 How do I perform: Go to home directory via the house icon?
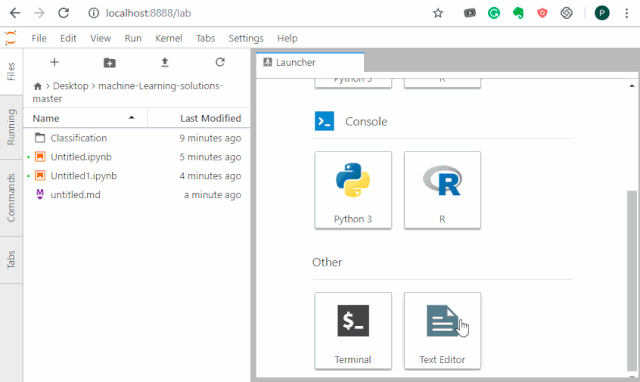click(x=38, y=86)
